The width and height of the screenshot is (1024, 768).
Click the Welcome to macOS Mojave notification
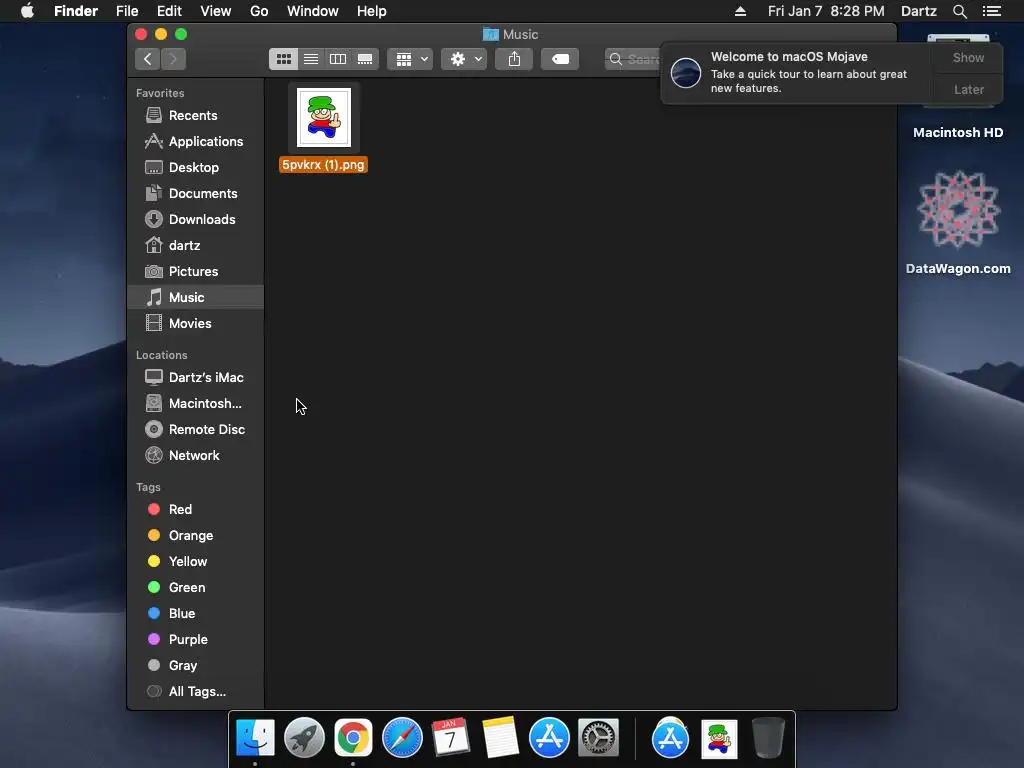[x=797, y=72]
